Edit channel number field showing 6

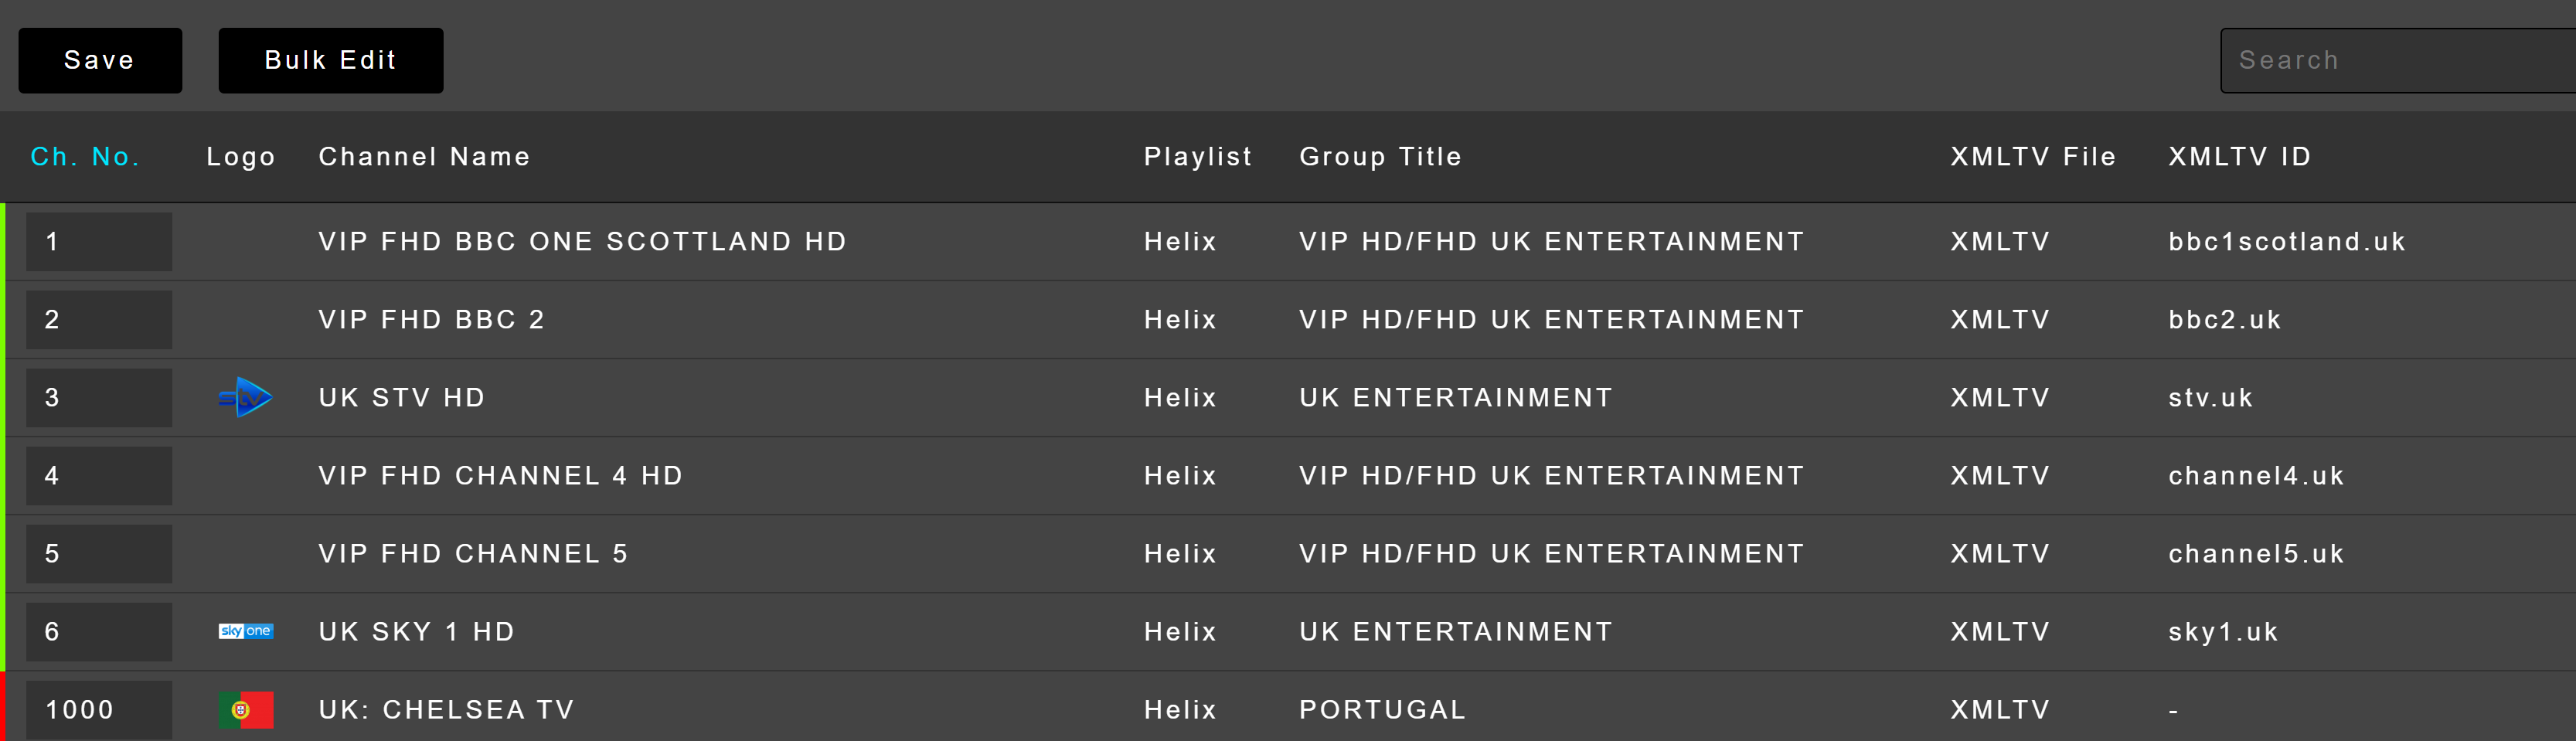(98, 632)
